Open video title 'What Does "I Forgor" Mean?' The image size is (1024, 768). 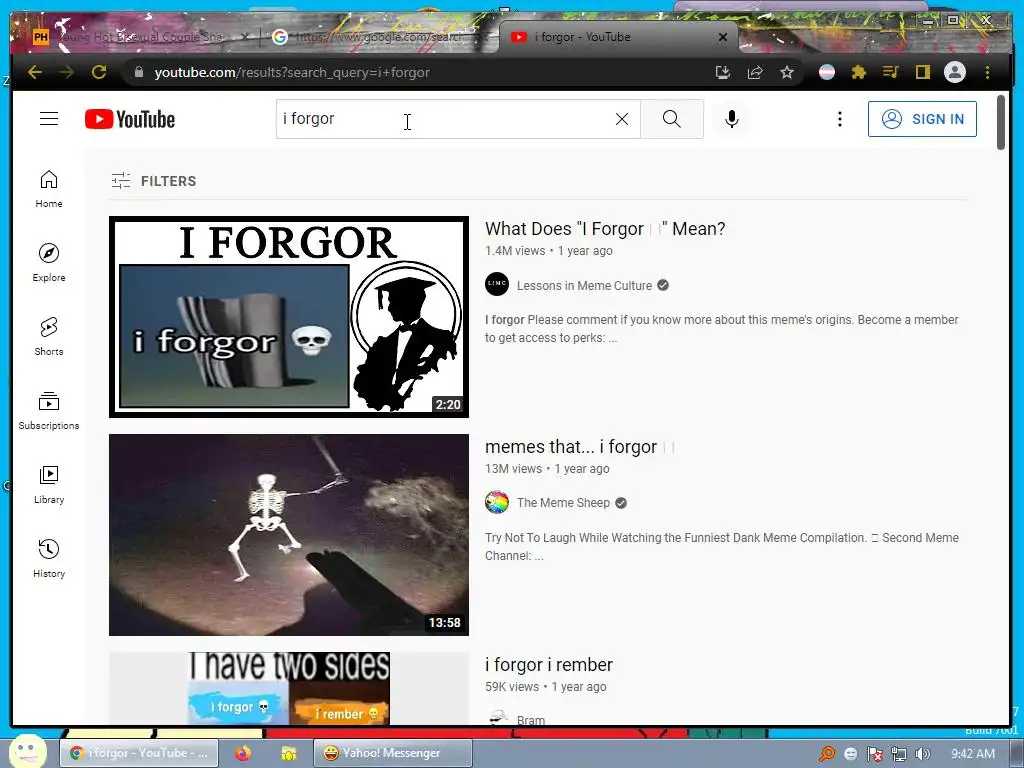[605, 229]
